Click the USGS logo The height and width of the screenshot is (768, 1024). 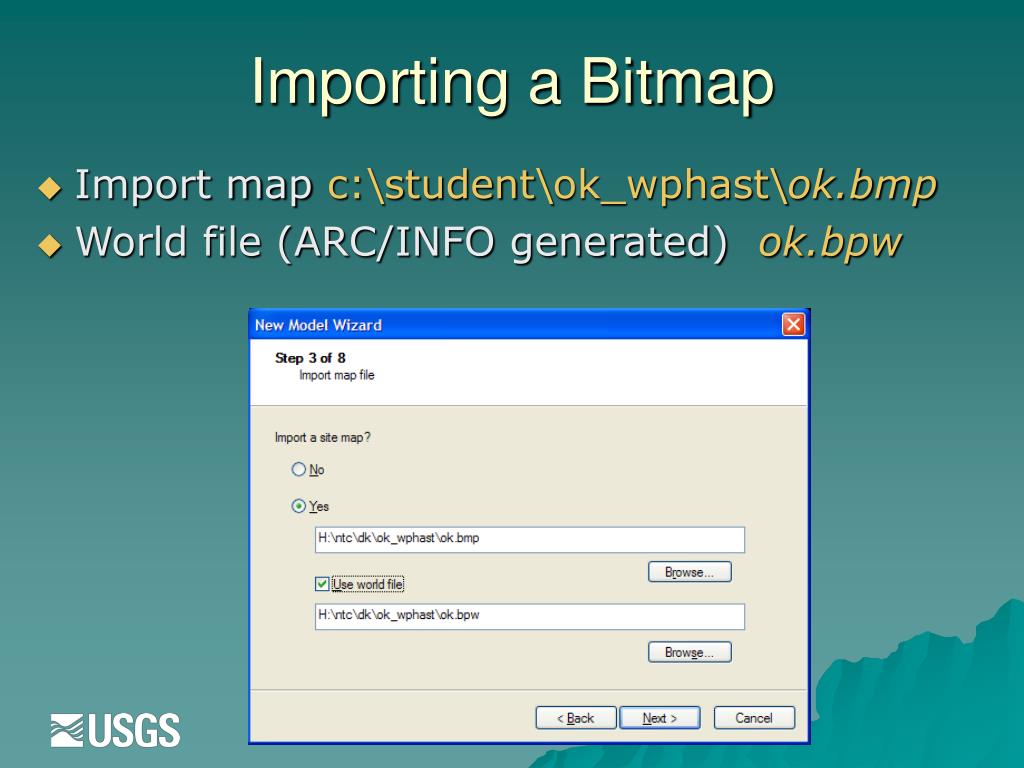pos(115,730)
